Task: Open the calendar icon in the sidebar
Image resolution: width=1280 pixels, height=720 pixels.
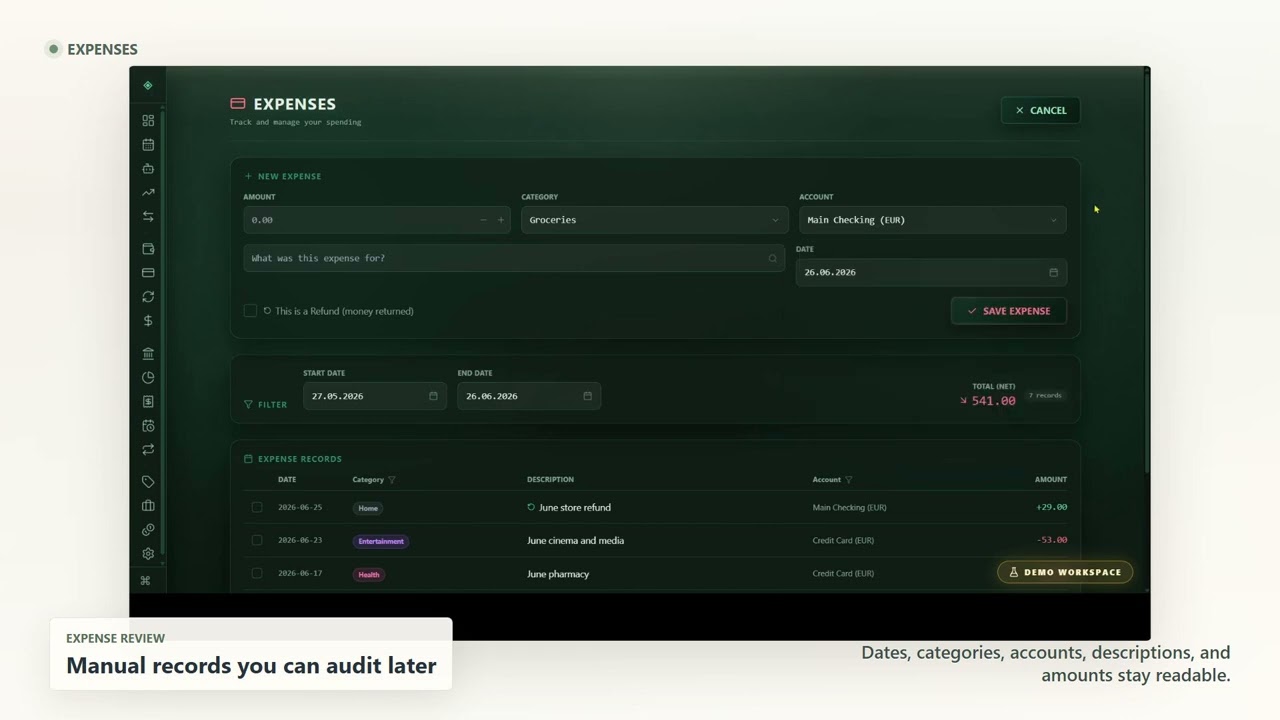Action: pyautogui.click(x=148, y=145)
